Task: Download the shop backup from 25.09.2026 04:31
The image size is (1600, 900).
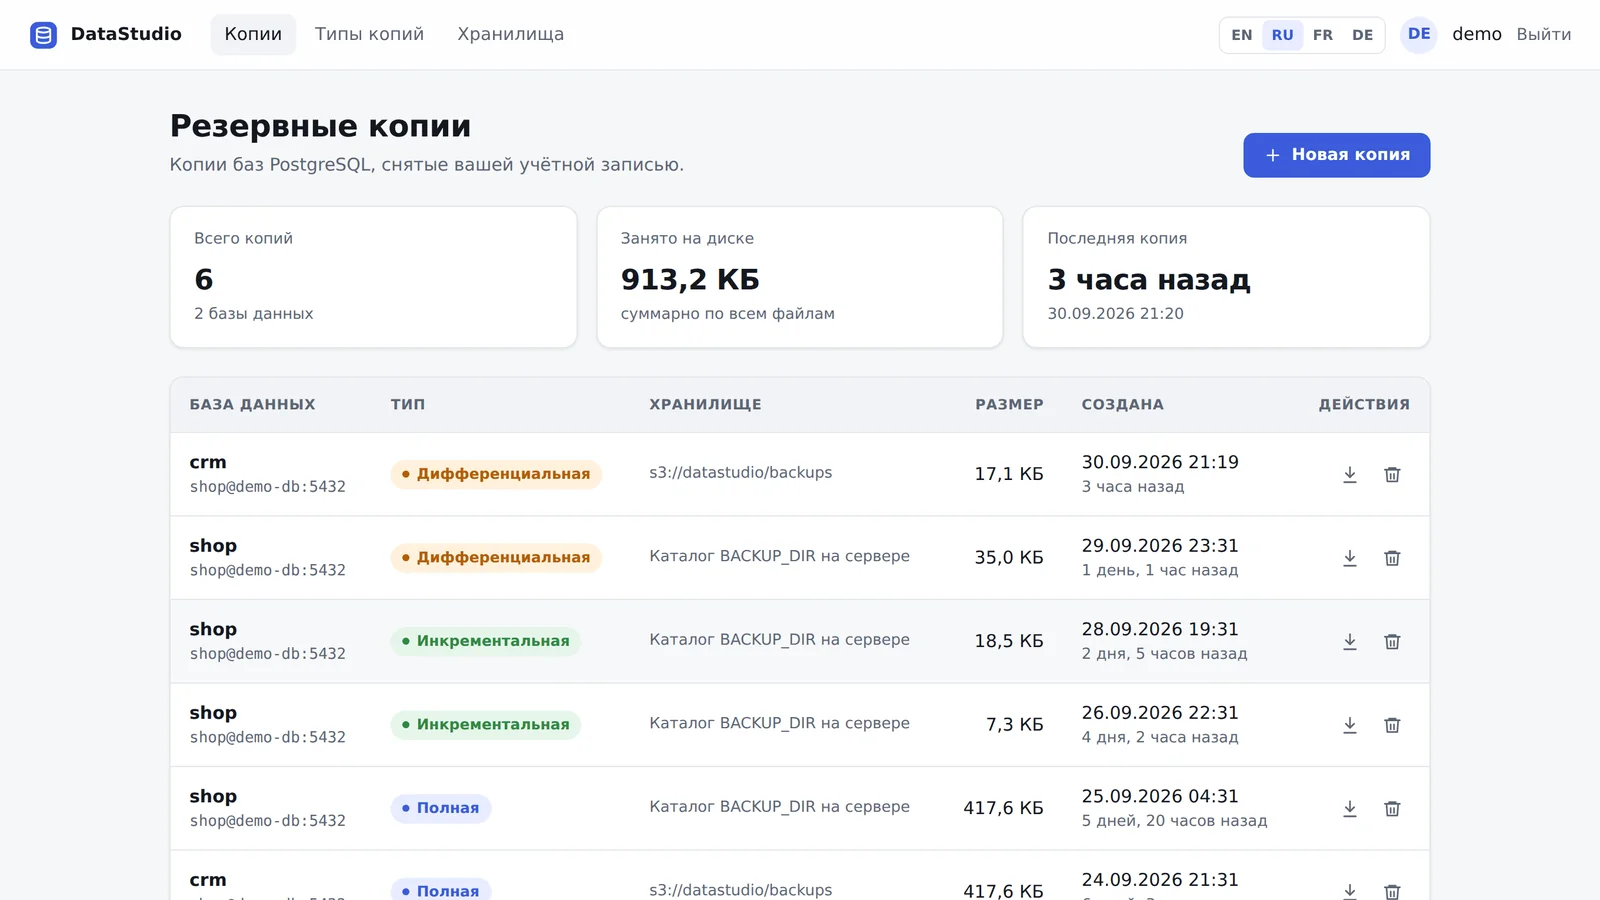Action: pyautogui.click(x=1350, y=808)
